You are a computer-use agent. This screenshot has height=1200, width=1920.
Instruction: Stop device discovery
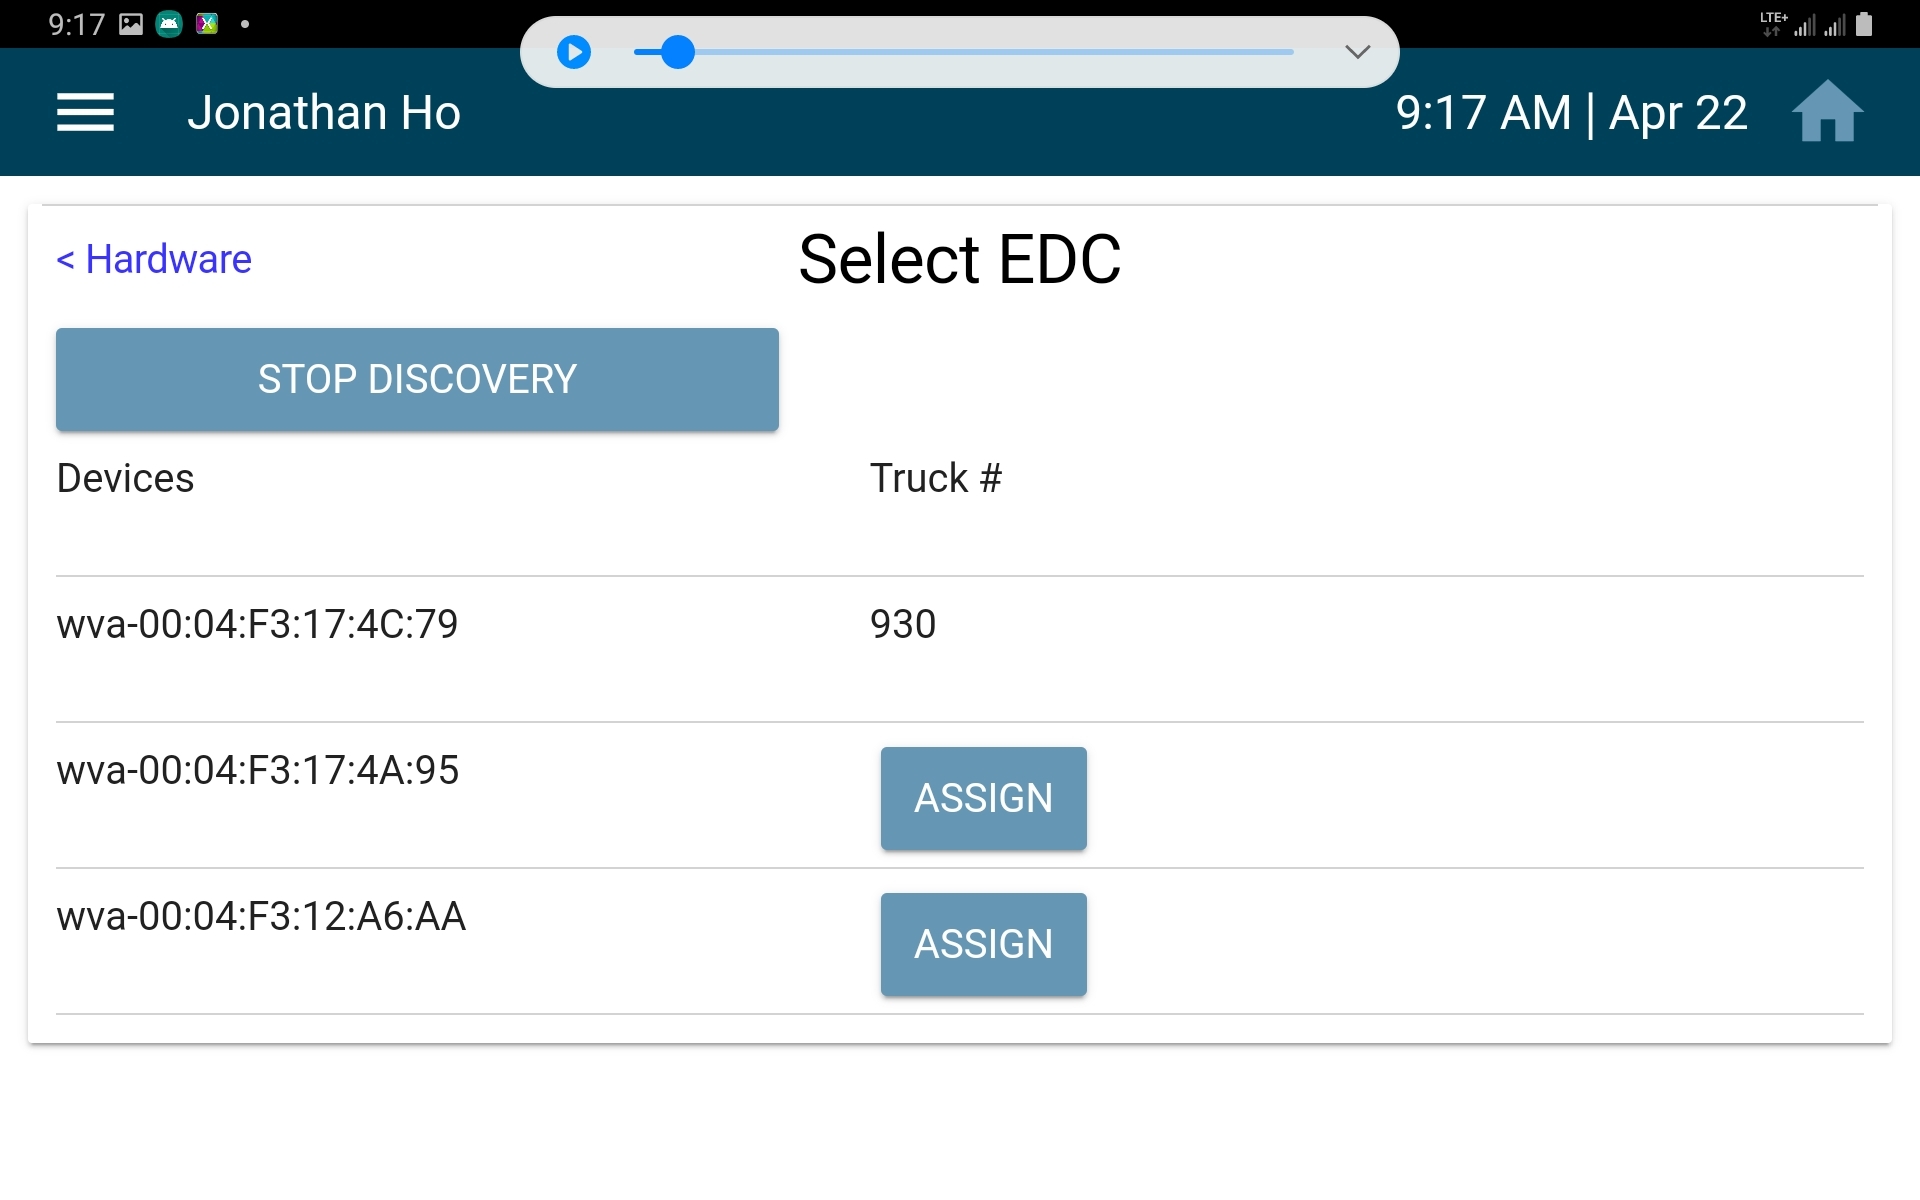[x=417, y=379]
